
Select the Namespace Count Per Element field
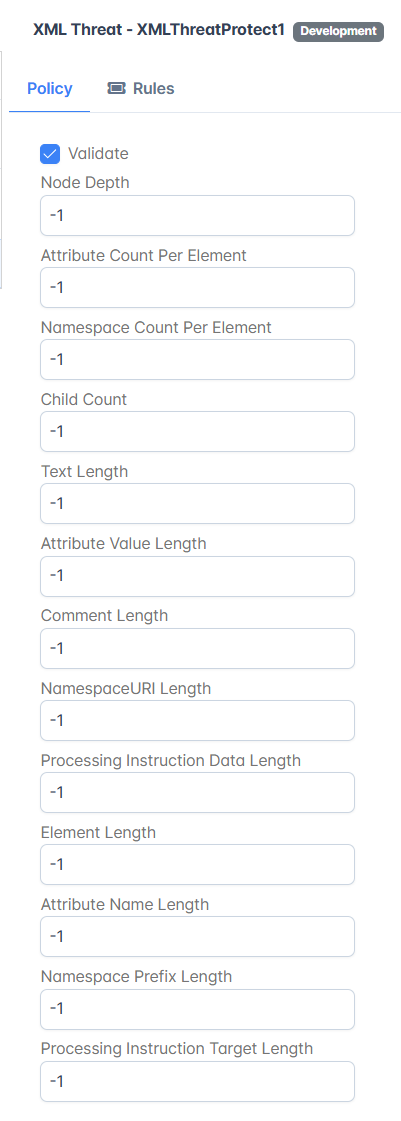(x=197, y=360)
